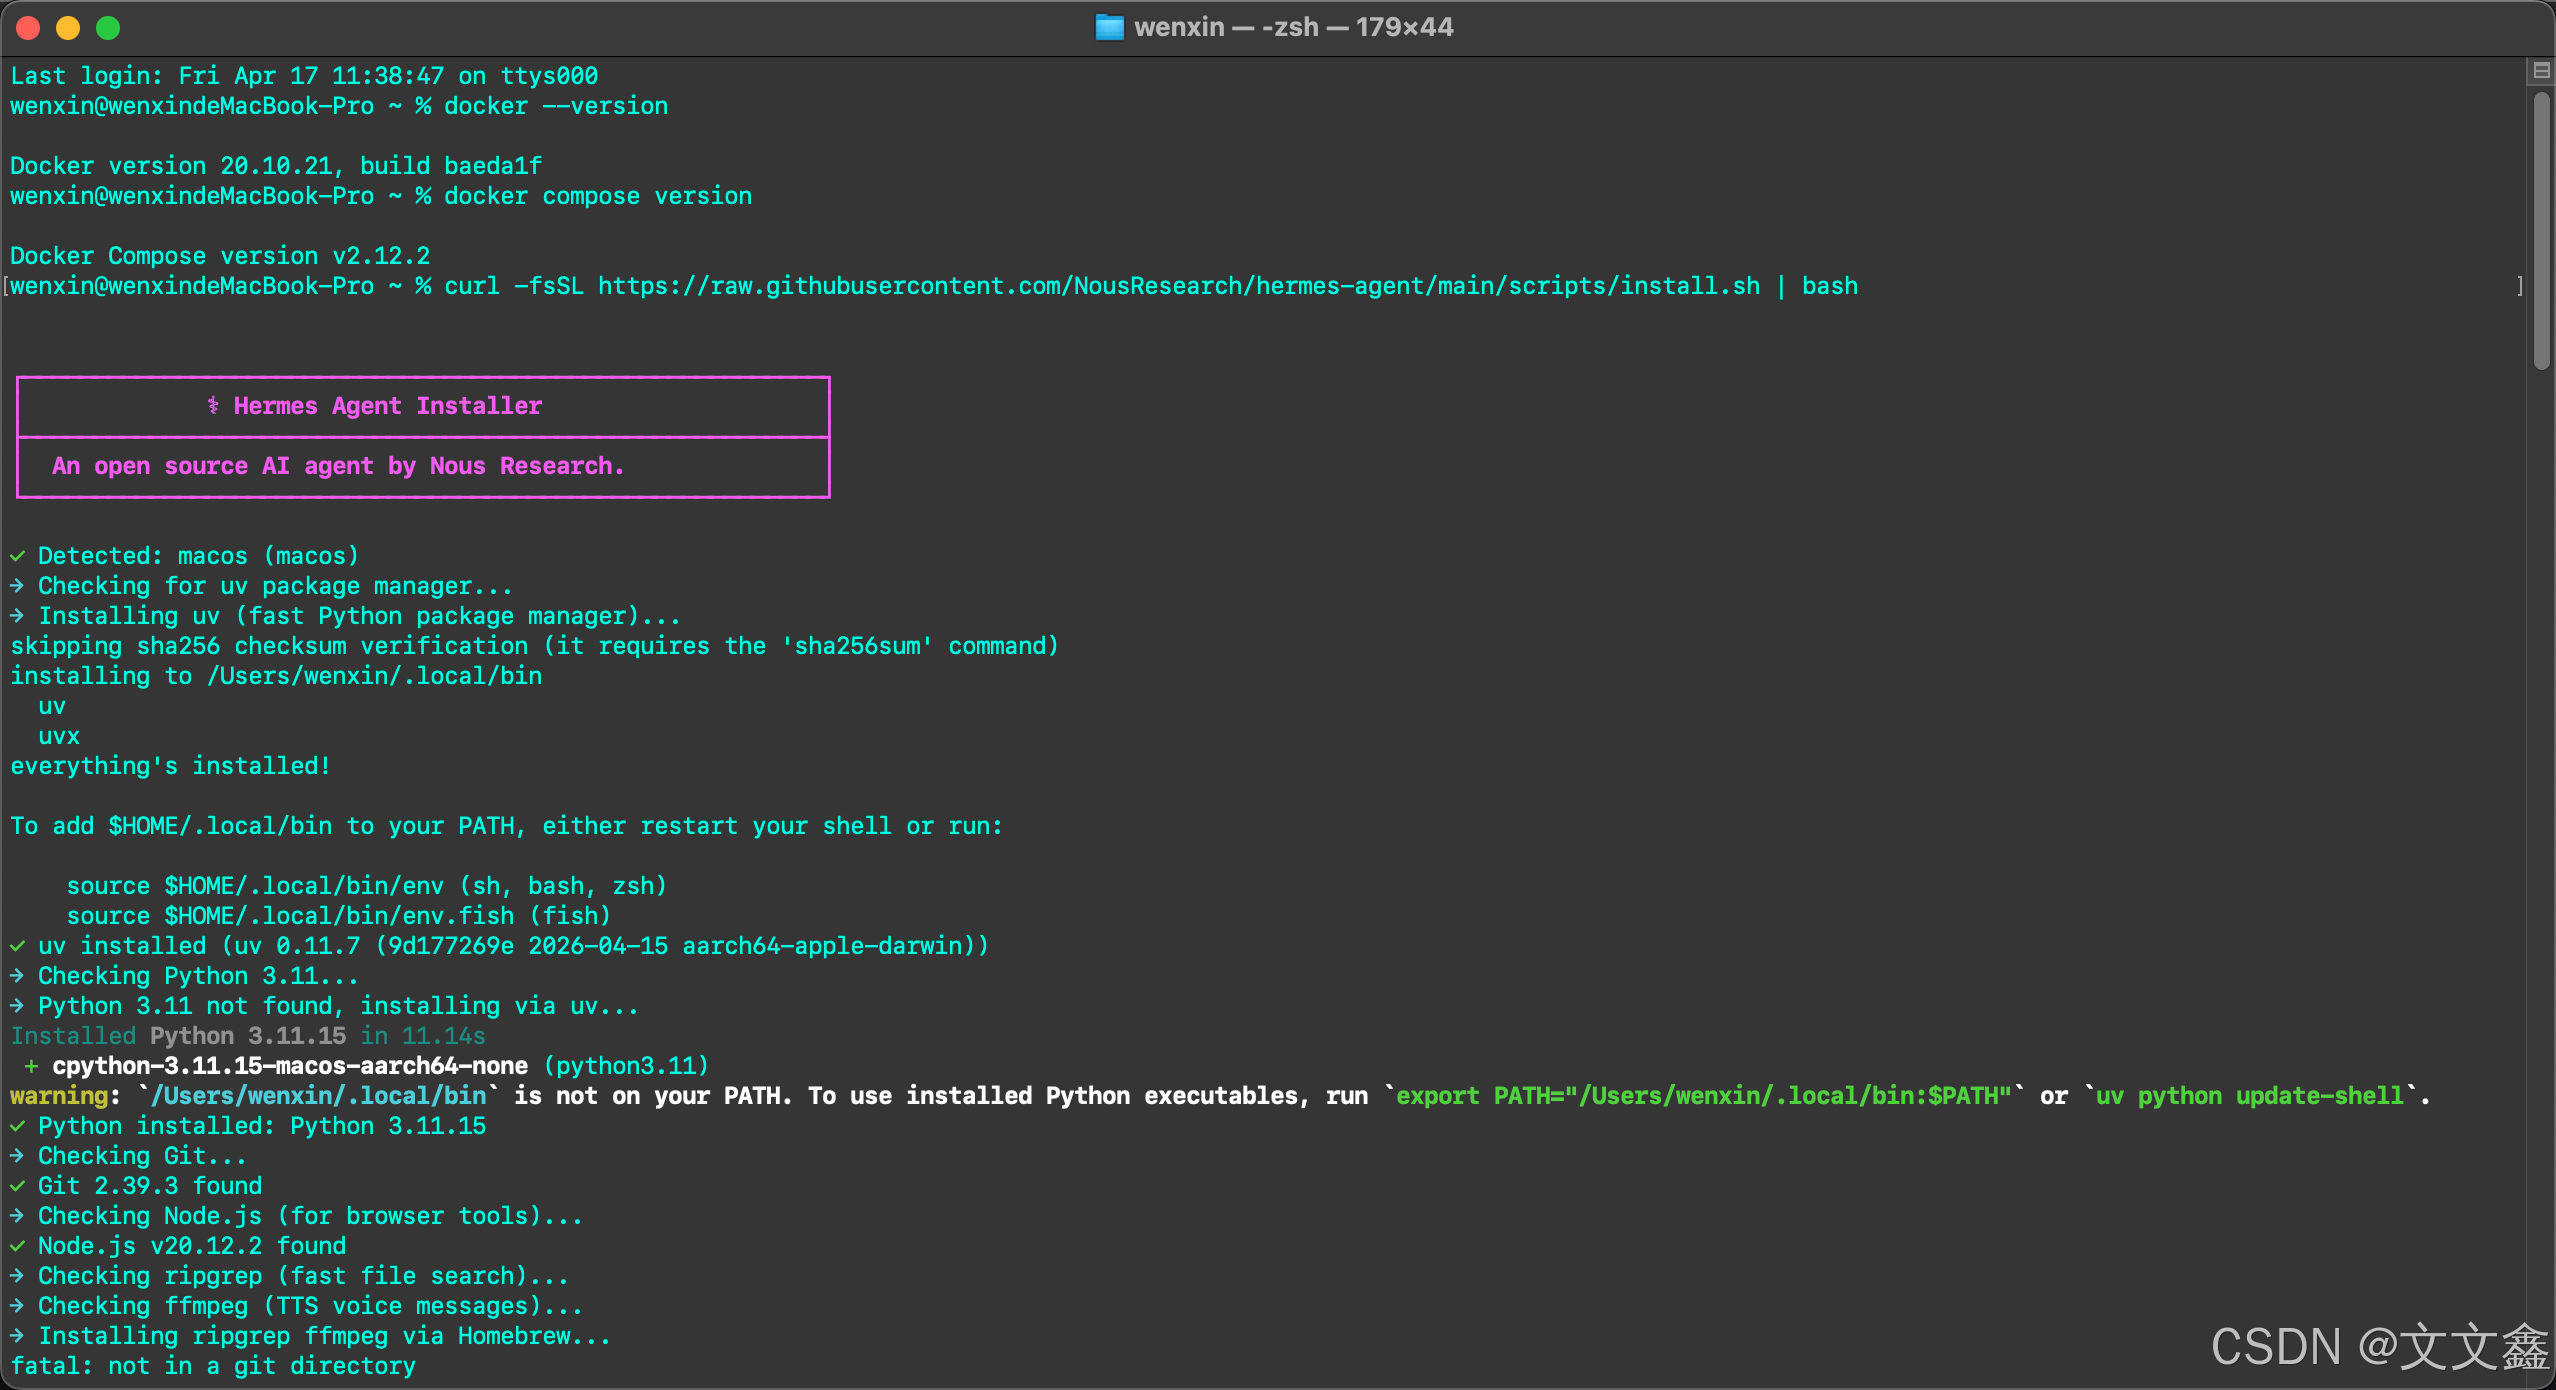Click the caduceus symbol before Hermes Agent Installer

click(213, 405)
